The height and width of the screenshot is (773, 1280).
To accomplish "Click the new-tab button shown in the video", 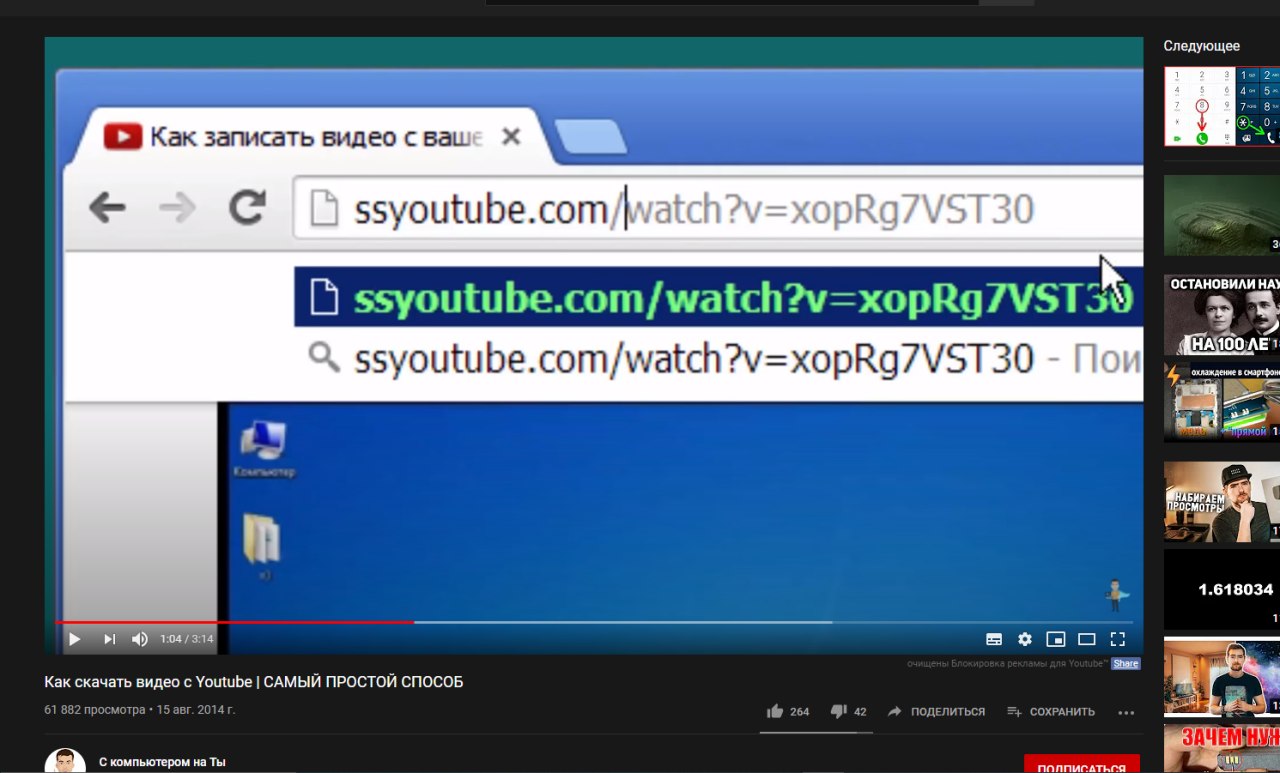I will pyautogui.click(x=590, y=136).
